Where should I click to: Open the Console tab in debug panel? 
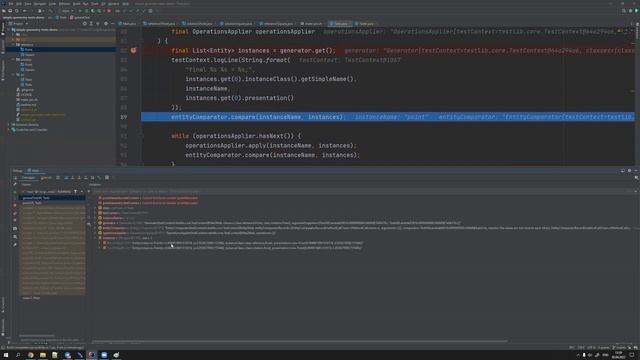pos(46,178)
